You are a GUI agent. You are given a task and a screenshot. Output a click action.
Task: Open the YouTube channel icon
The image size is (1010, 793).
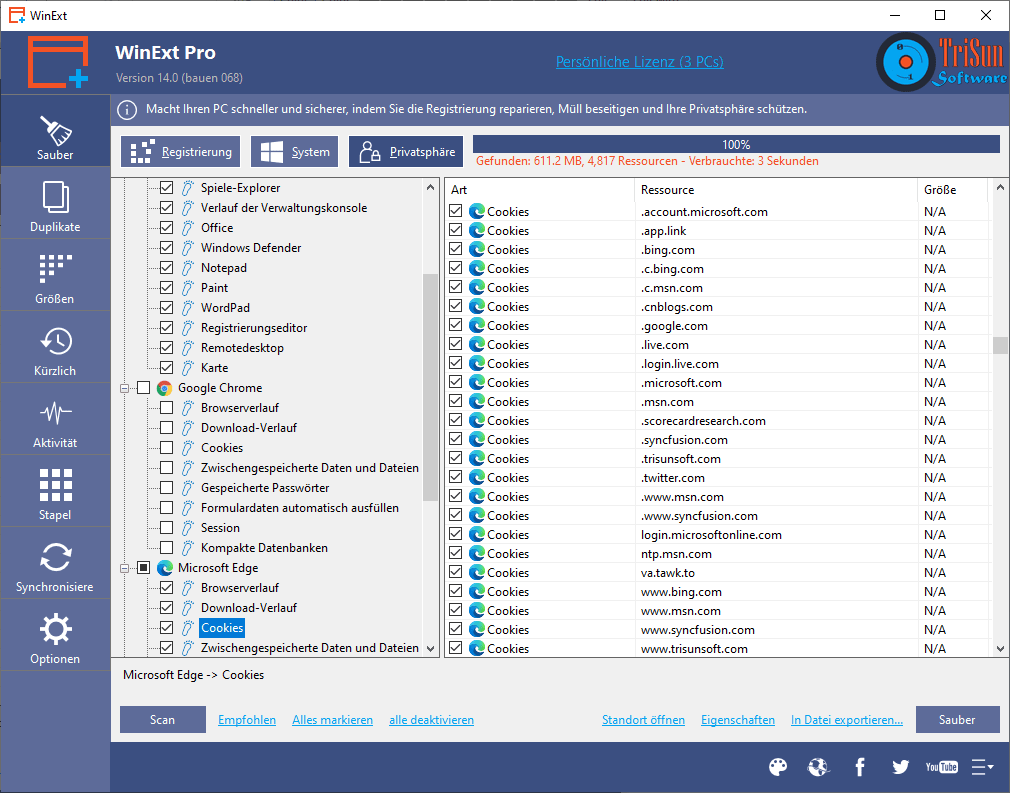(941, 767)
